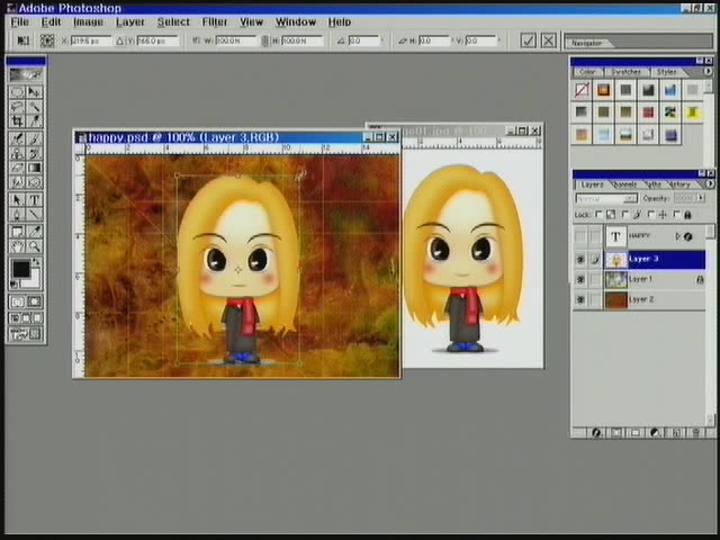Screen dimensions: 720x540
Task: Open the layer blending mode dropdown
Action: pos(606,198)
